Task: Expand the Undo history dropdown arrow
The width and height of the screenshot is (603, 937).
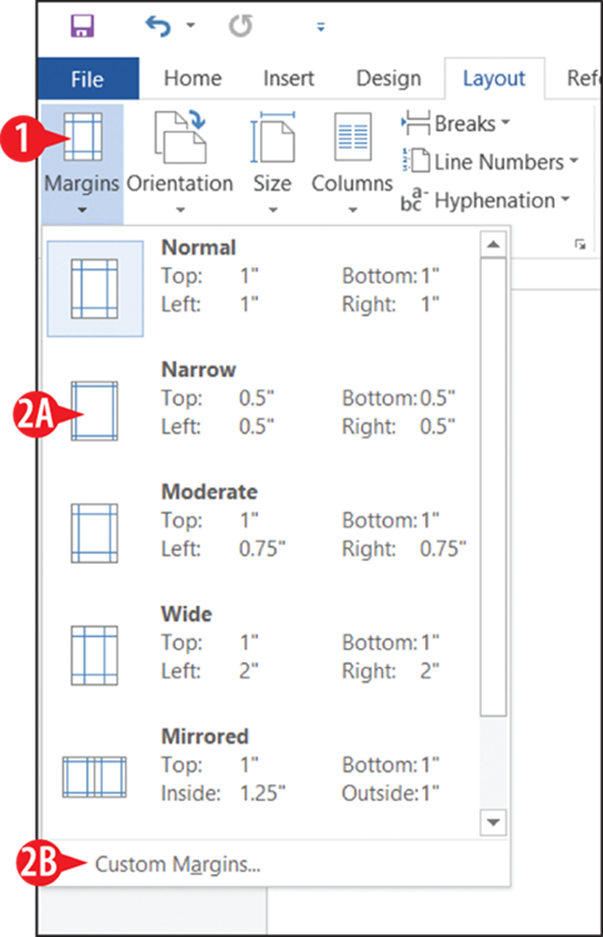Action: pyautogui.click(x=191, y=25)
